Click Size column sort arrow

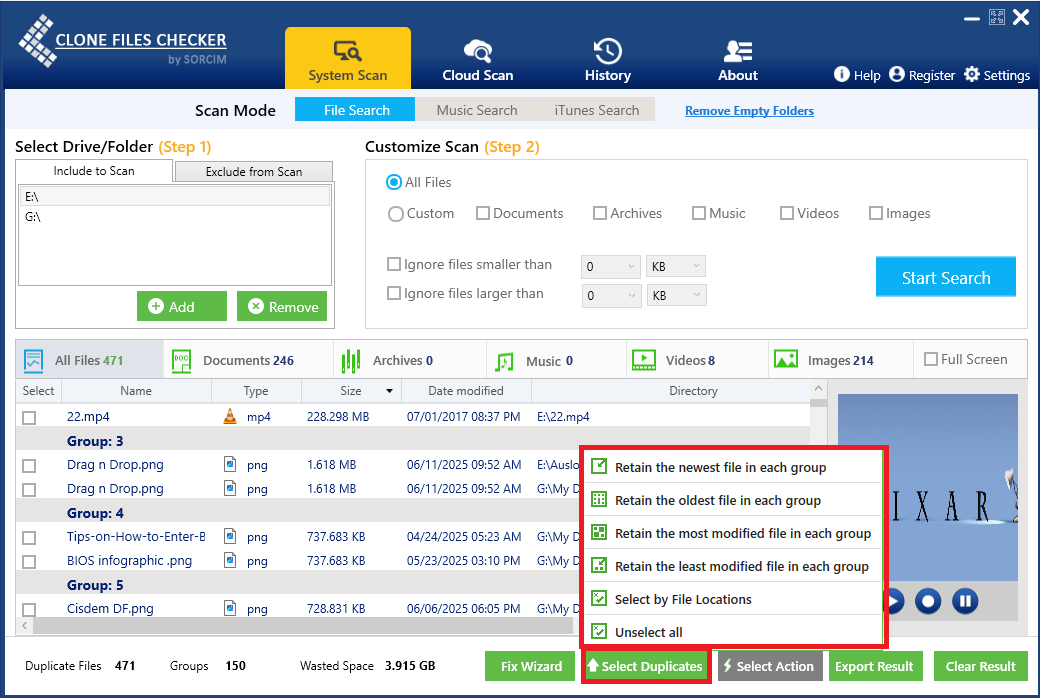pyautogui.click(x=388, y=391)
